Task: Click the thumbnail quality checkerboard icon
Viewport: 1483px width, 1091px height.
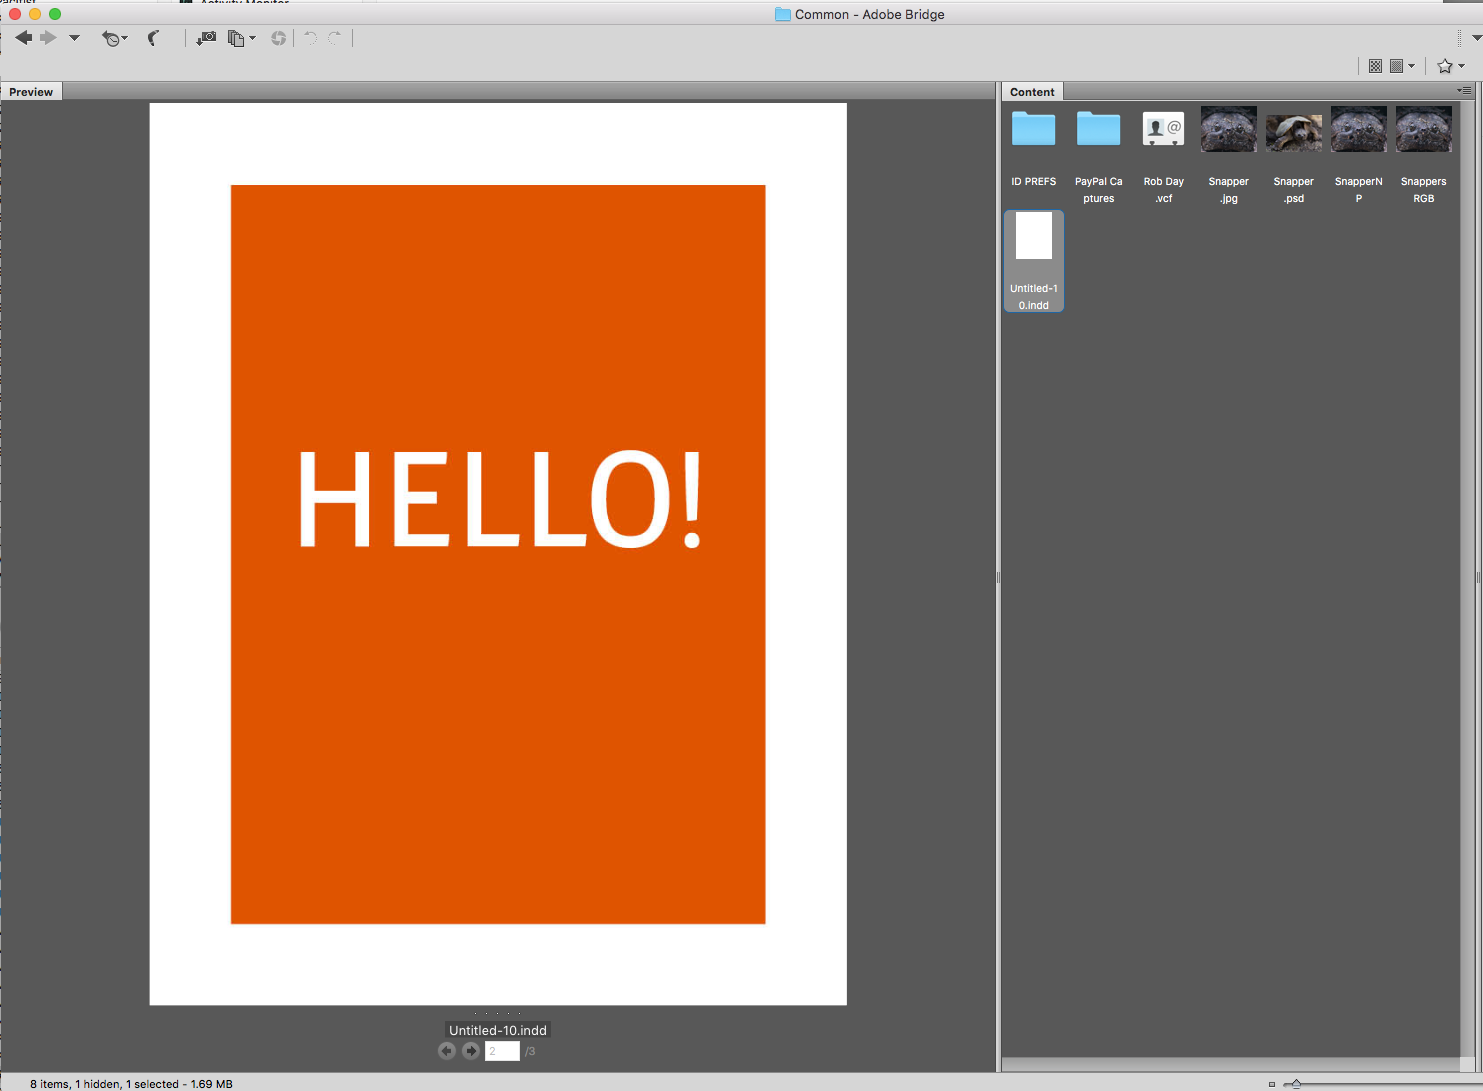Action: [1375, 66]
